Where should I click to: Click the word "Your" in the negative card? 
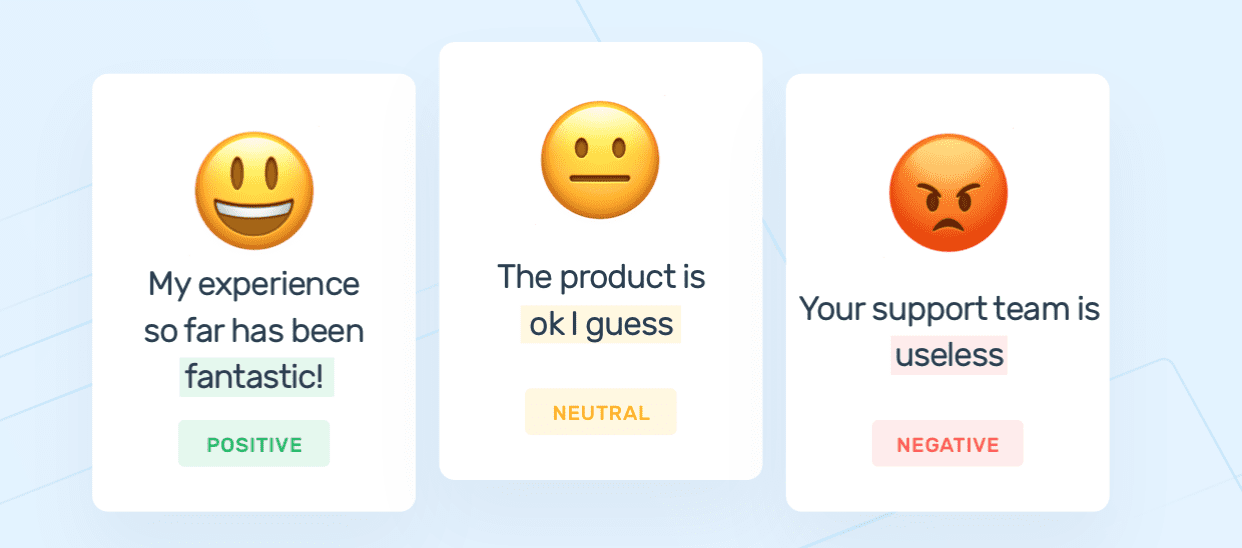coord(833,309)
